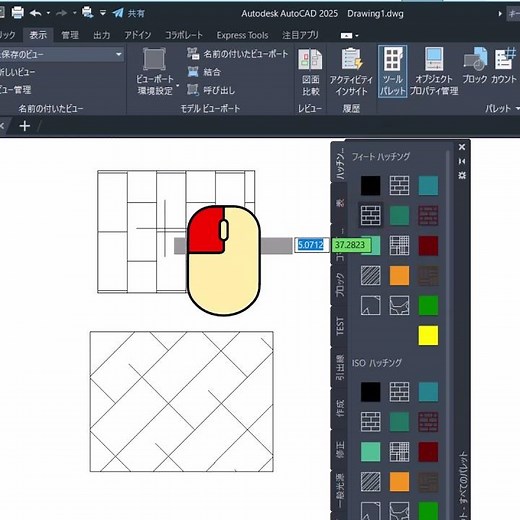Select the teal swatch under フィート ハッチング heading
Viewport: 520px width, 520px height.
[428, 185]
